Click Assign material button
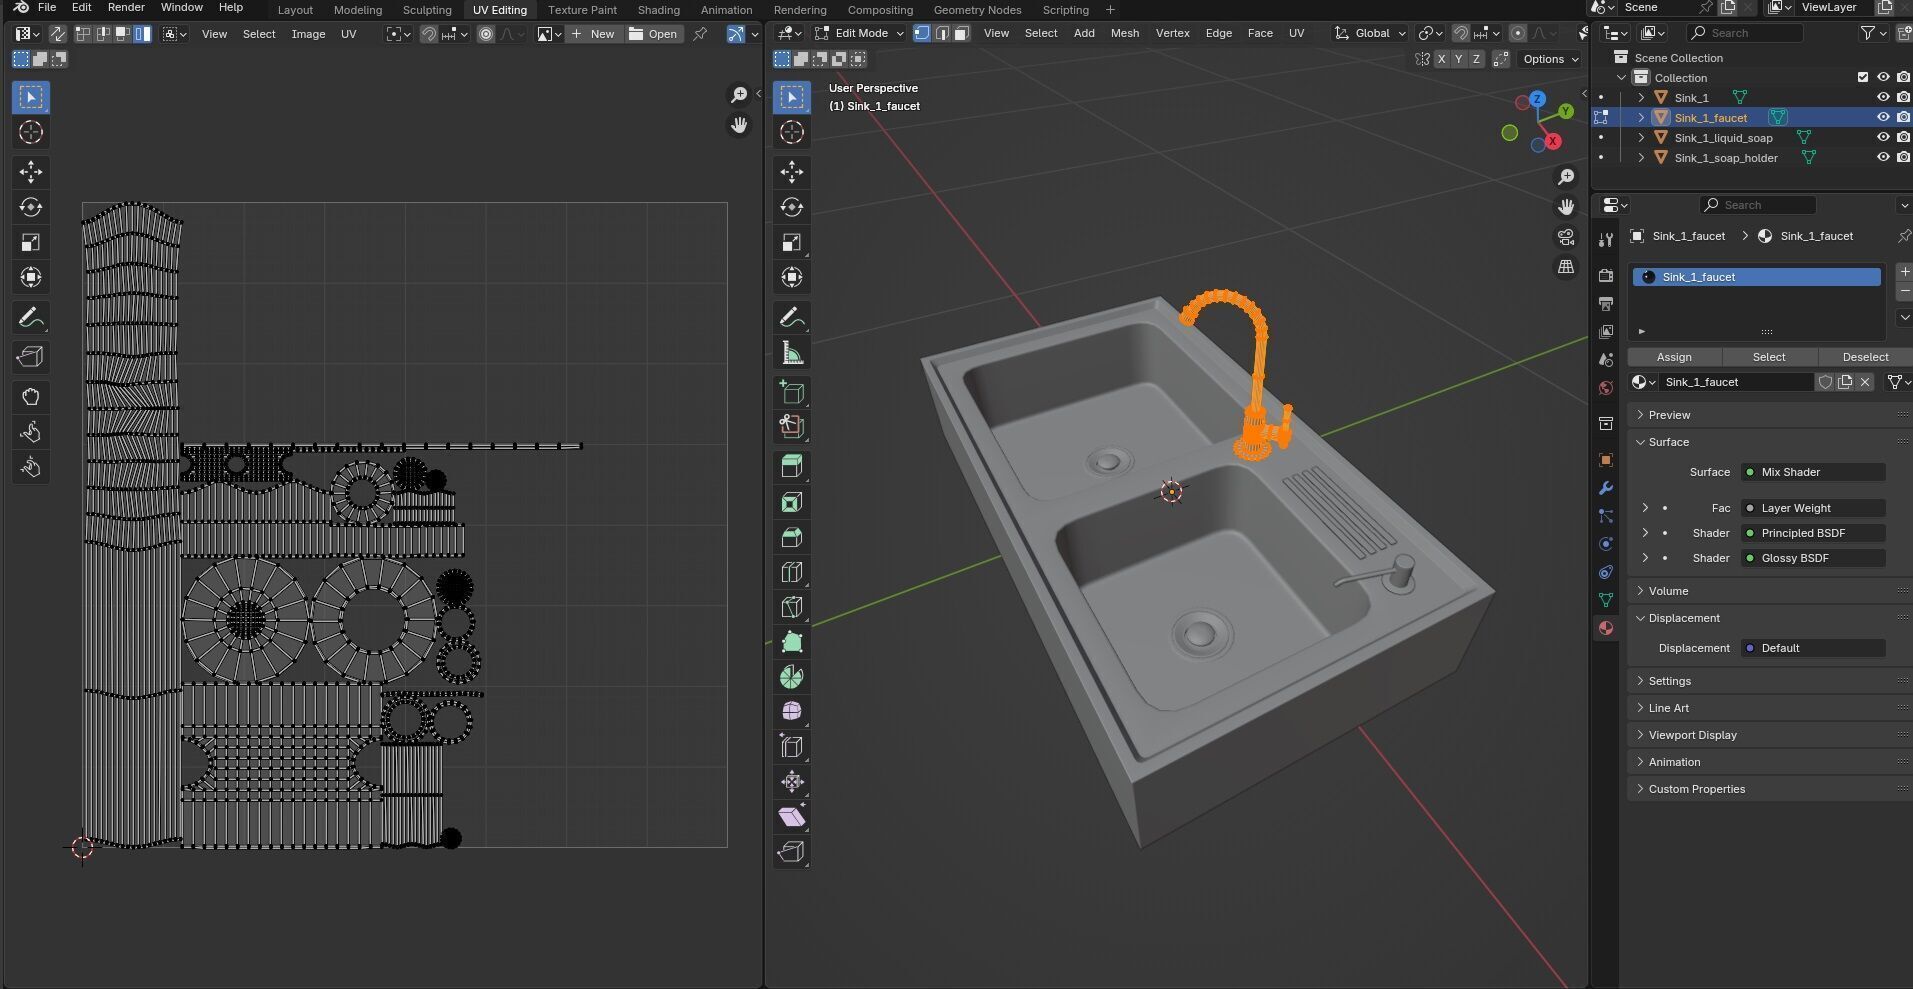Screen dimensions: 1913x989 coord(1674,357)
